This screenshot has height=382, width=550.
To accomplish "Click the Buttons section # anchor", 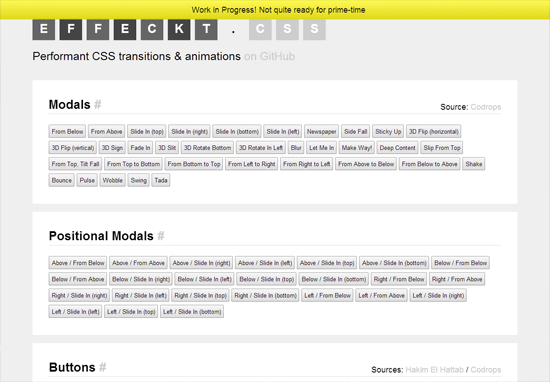I will pos(102,367).
